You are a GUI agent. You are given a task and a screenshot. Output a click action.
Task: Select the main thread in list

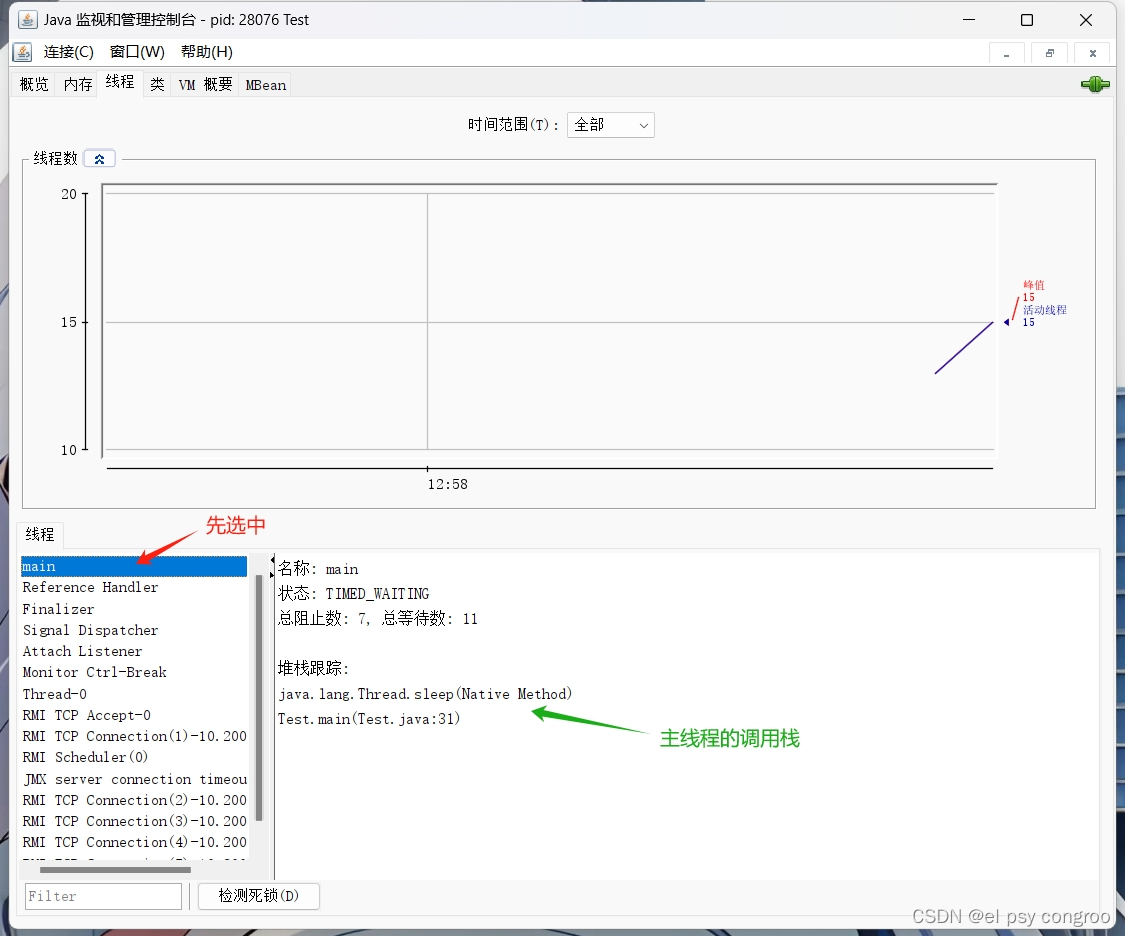[134, 567]
